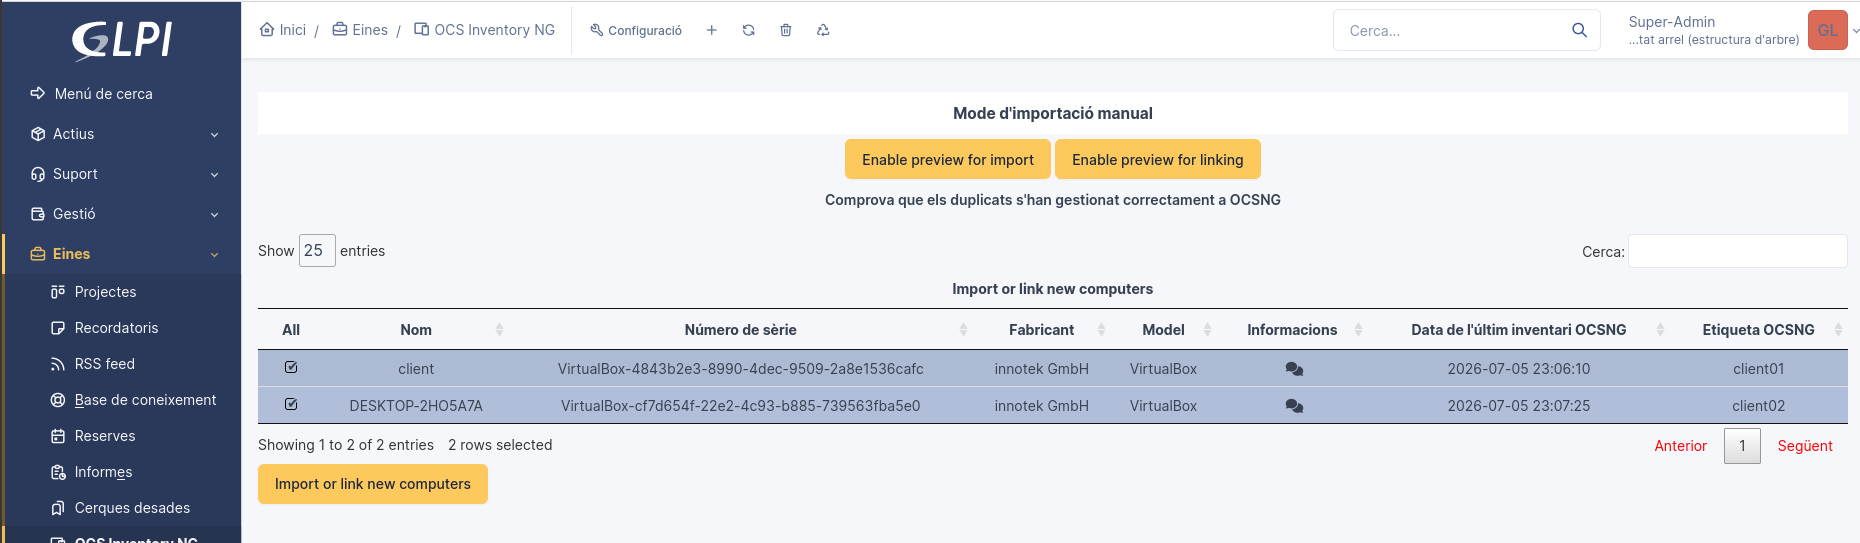The image size is (1860, 543).
Task: Click the magnifier search icon
Action: point(1580,30)
